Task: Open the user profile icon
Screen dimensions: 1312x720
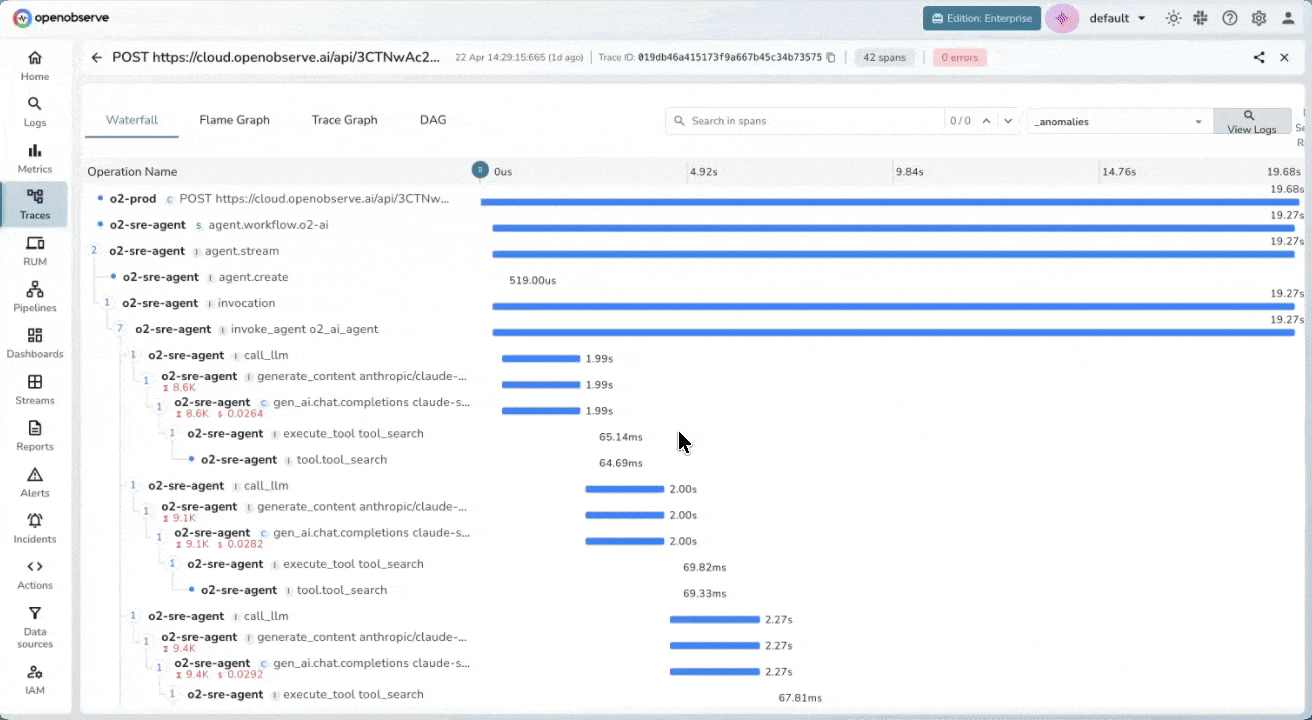Action: coord(1288,18)
